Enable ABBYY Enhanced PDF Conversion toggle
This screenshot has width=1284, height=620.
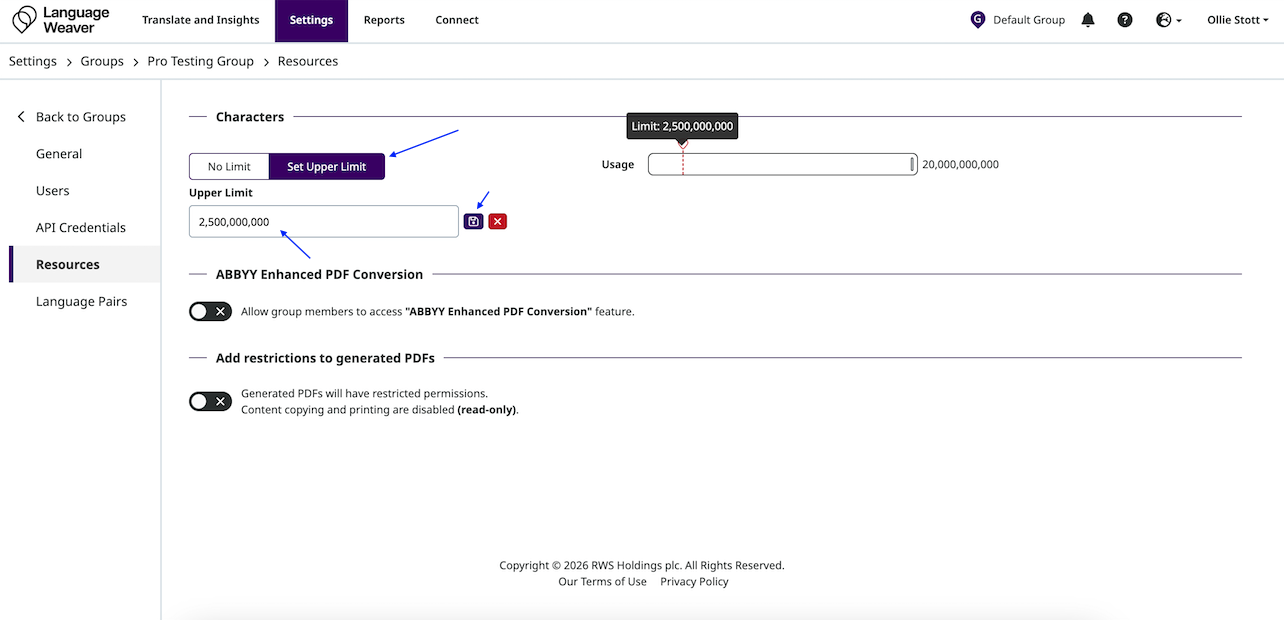pos(210,312)
